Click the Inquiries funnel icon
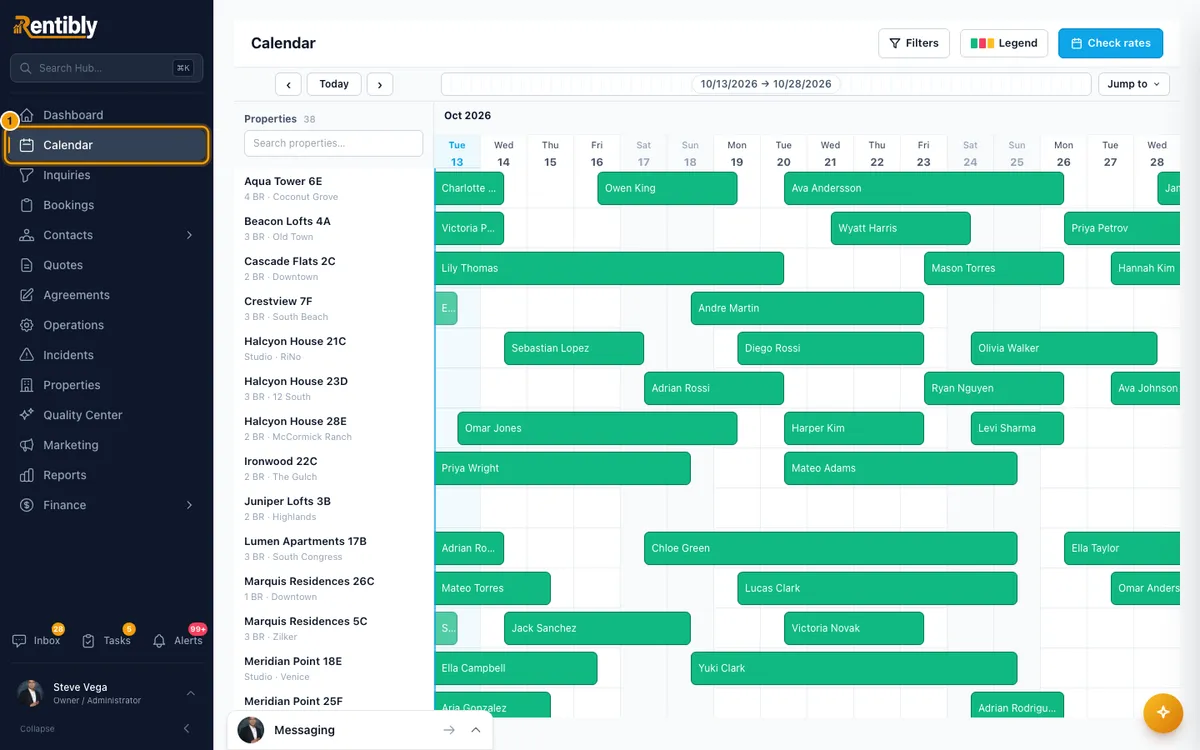The width and height of the screenshot is (1200, 750). pyautogui.click(x=27, y=175)
